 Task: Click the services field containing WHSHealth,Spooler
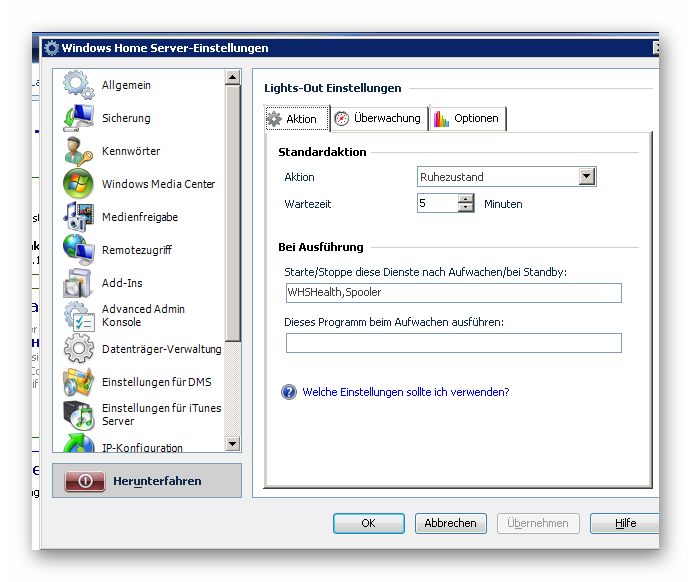(x=453, y=293)
